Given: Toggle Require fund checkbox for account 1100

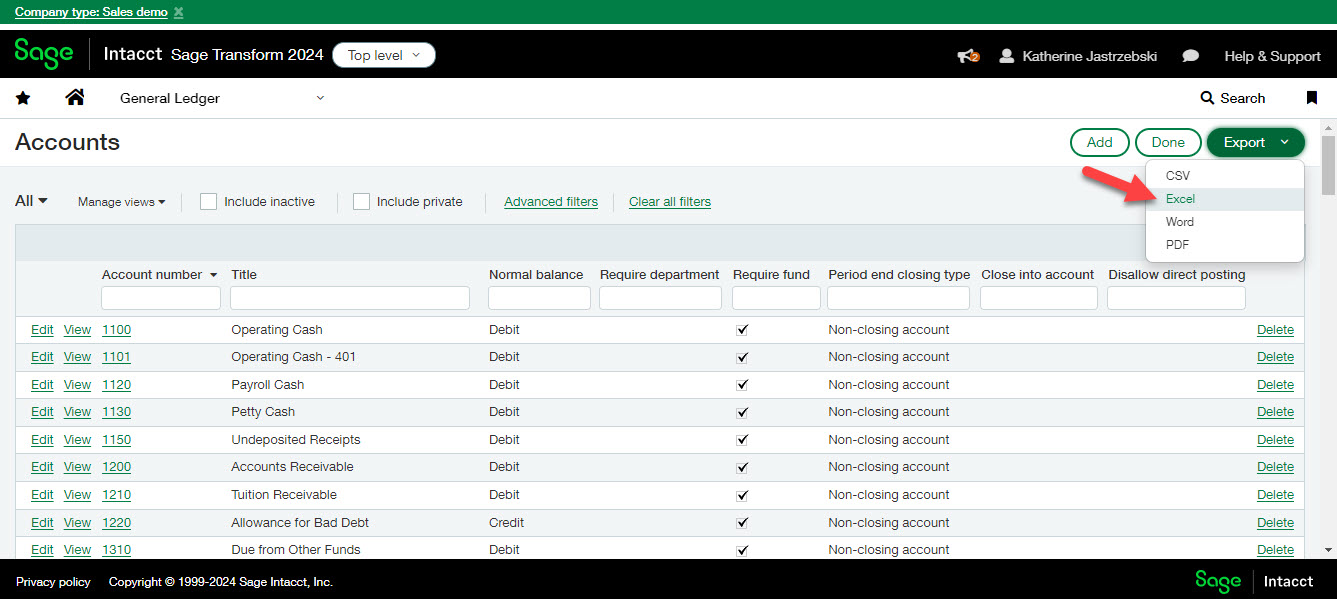Looking at the screenshot, I should point(742,330).
